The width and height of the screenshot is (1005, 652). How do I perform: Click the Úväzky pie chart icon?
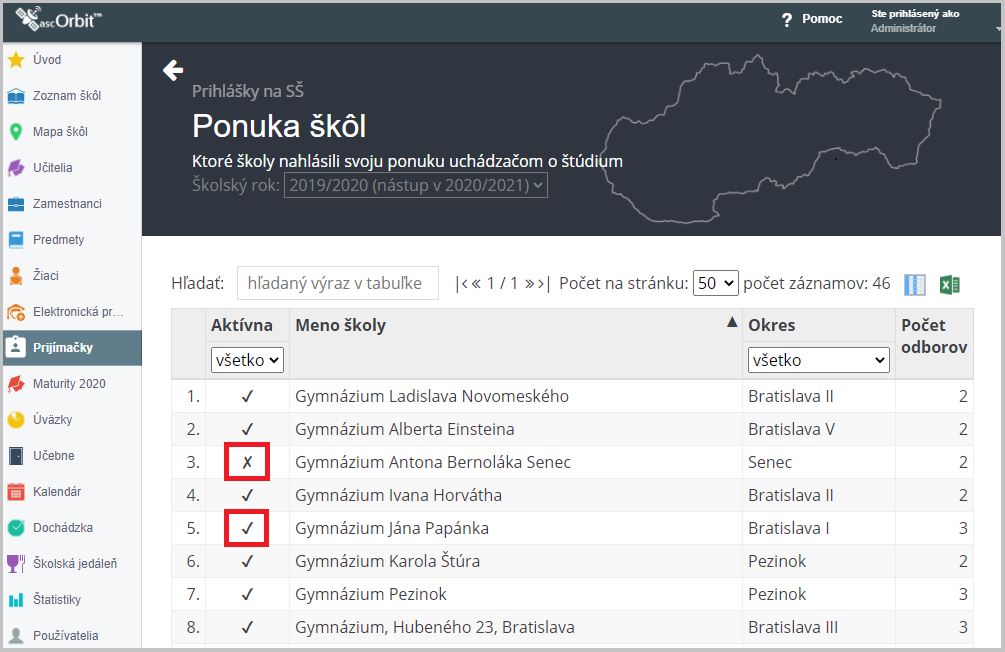point(16,420)
